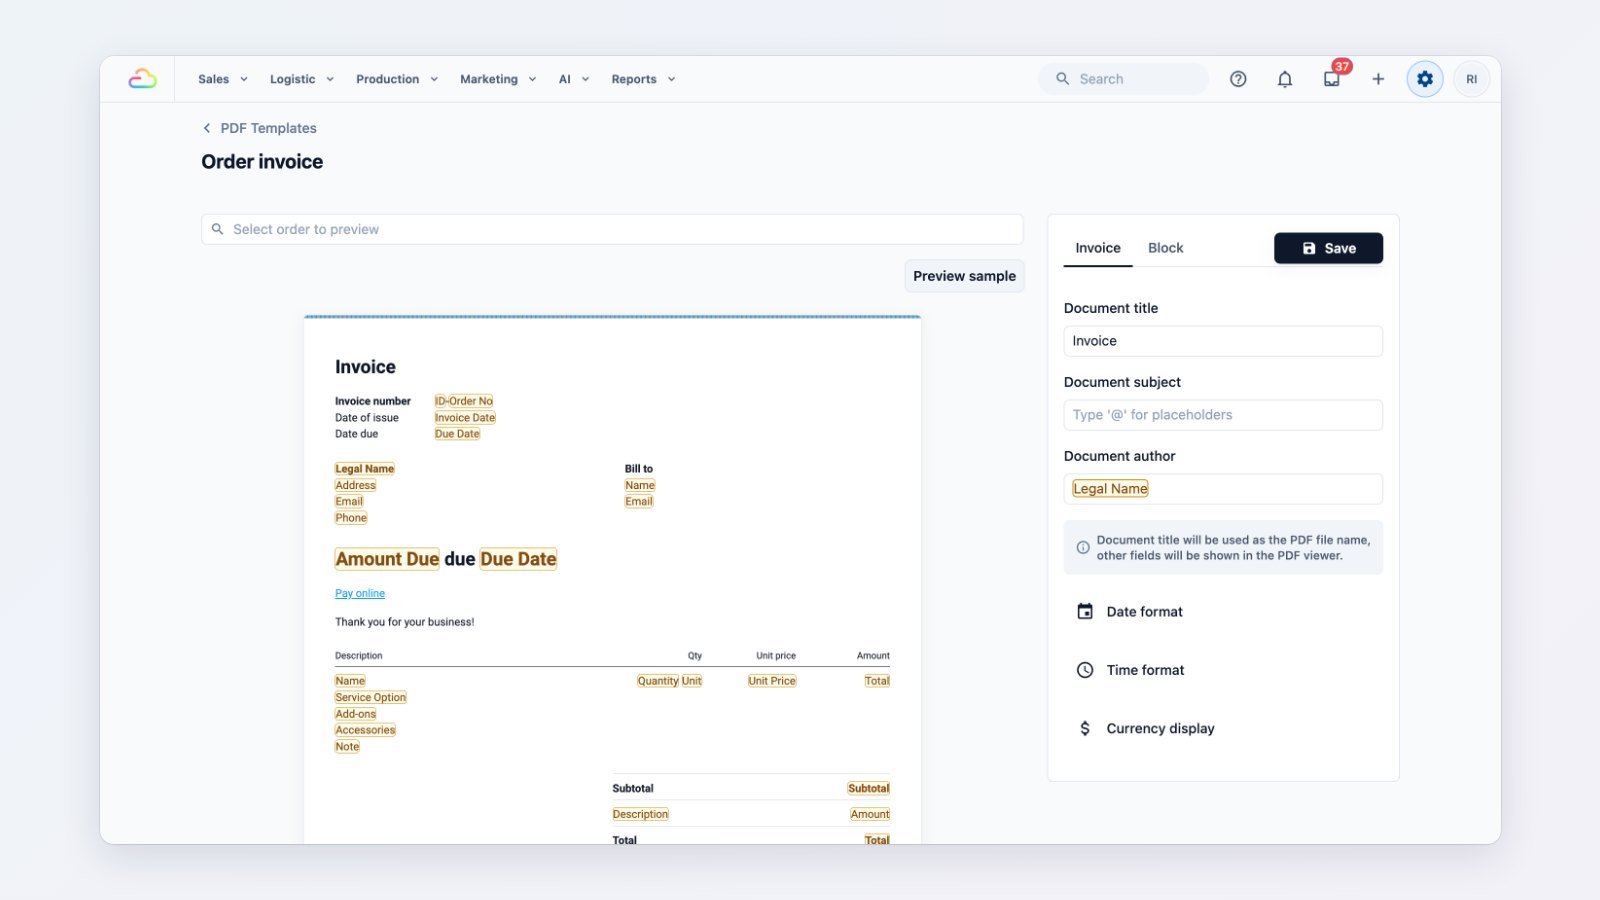Select the ID-Order No placeholder
The width and height of the screenshot is (1600, 900).
(x=464, y=401)
